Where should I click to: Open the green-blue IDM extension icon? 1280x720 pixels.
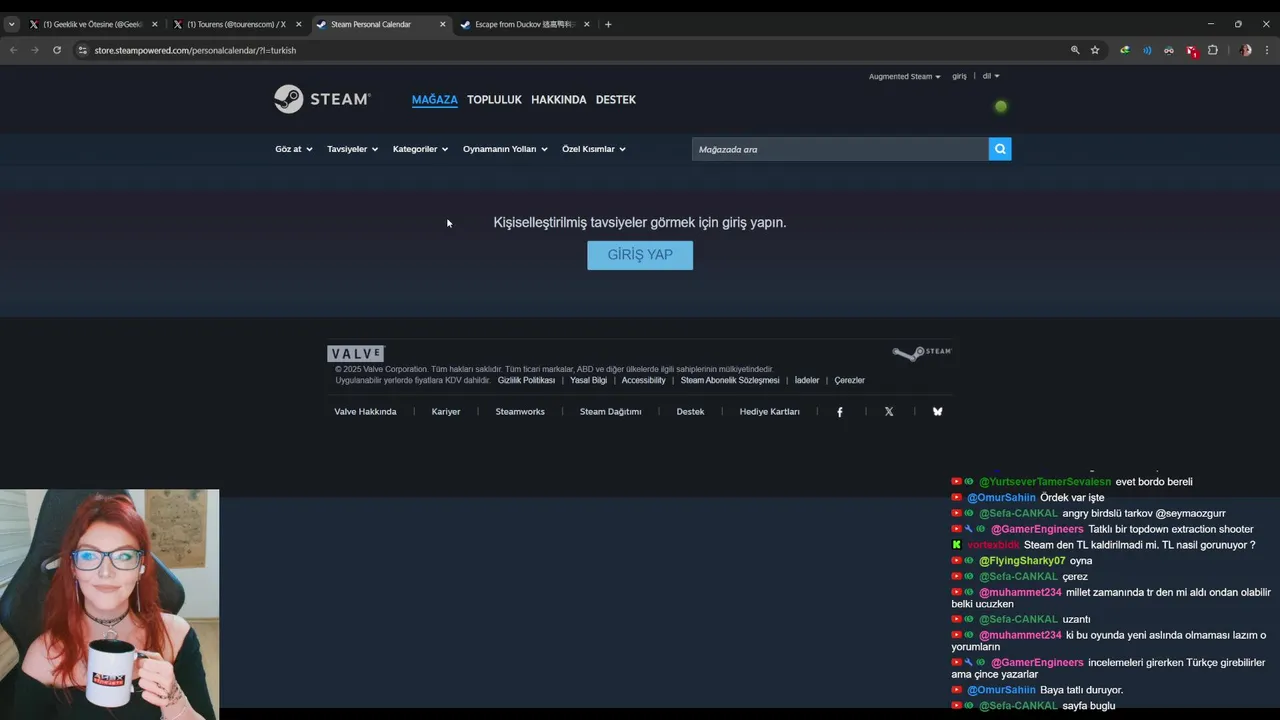click(x=1125, y=50)
